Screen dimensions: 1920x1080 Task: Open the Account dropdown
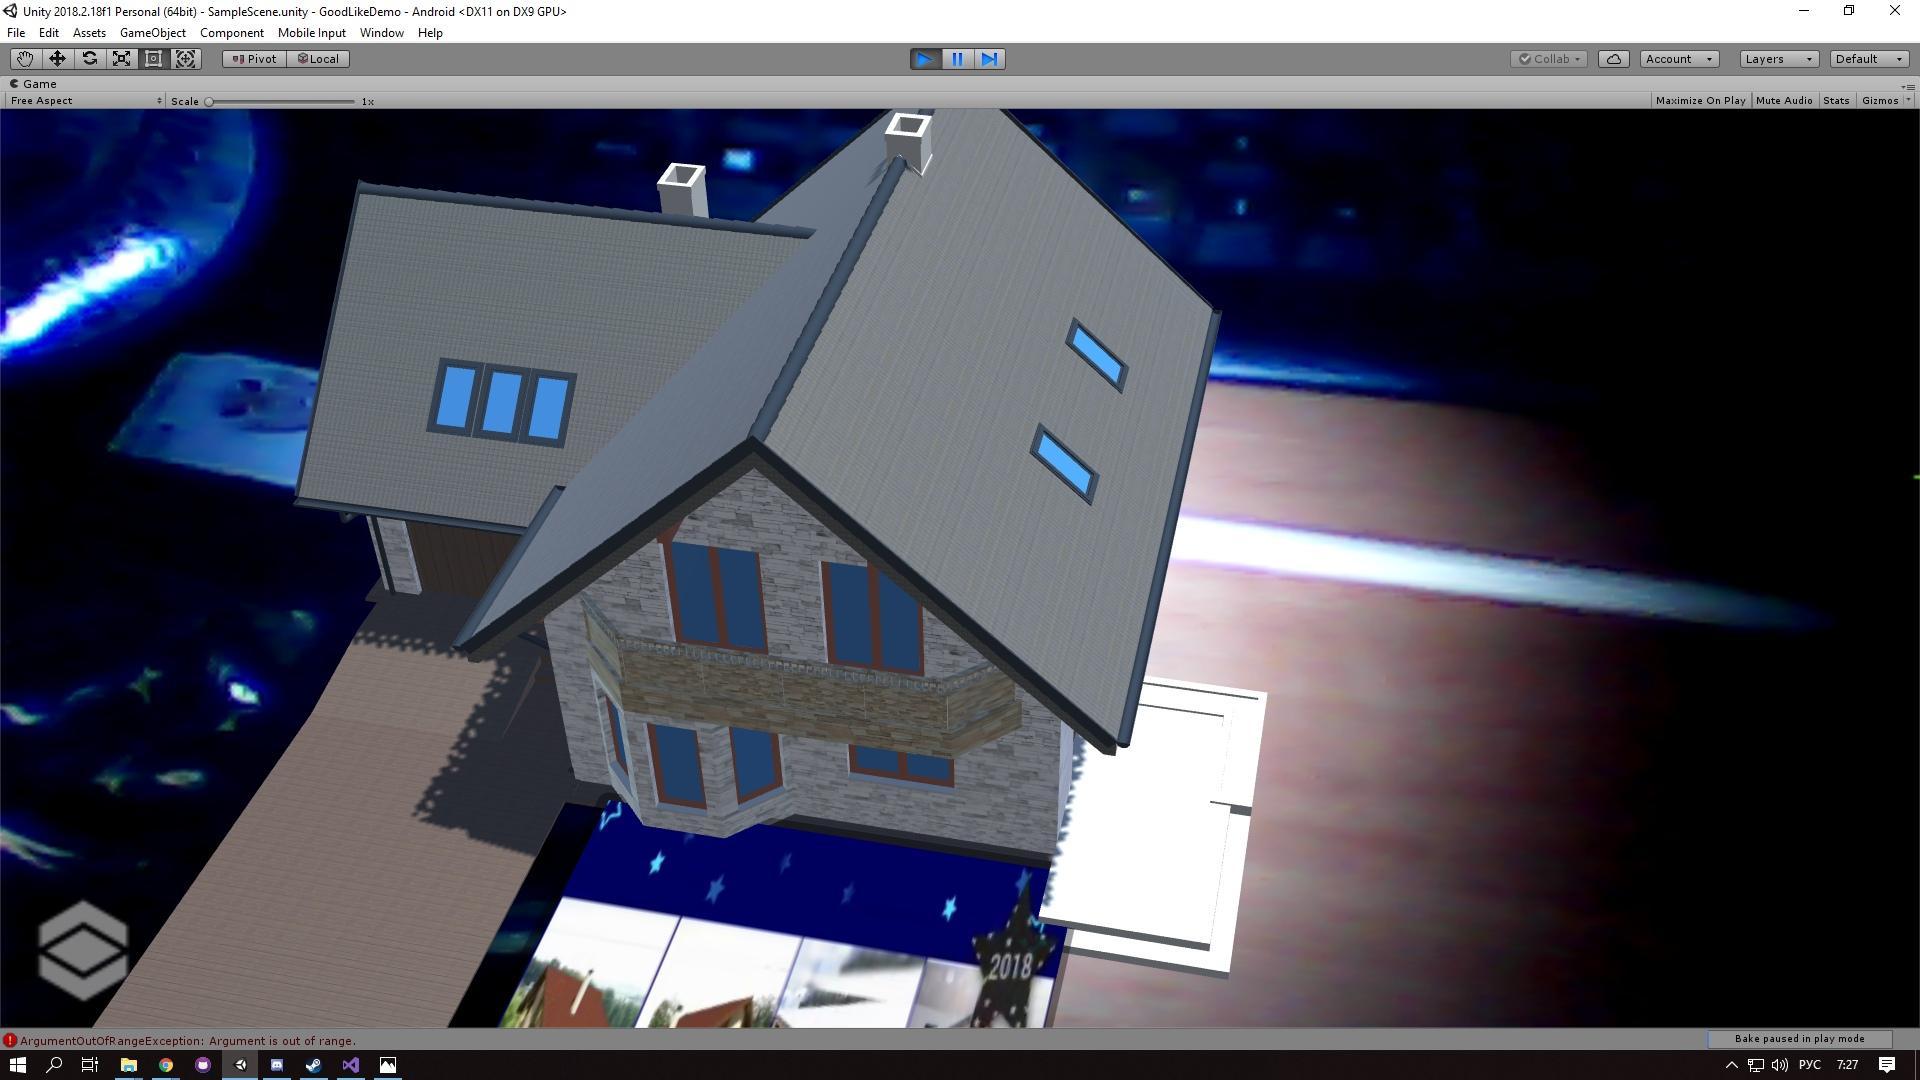click(x=1679, y=59)
